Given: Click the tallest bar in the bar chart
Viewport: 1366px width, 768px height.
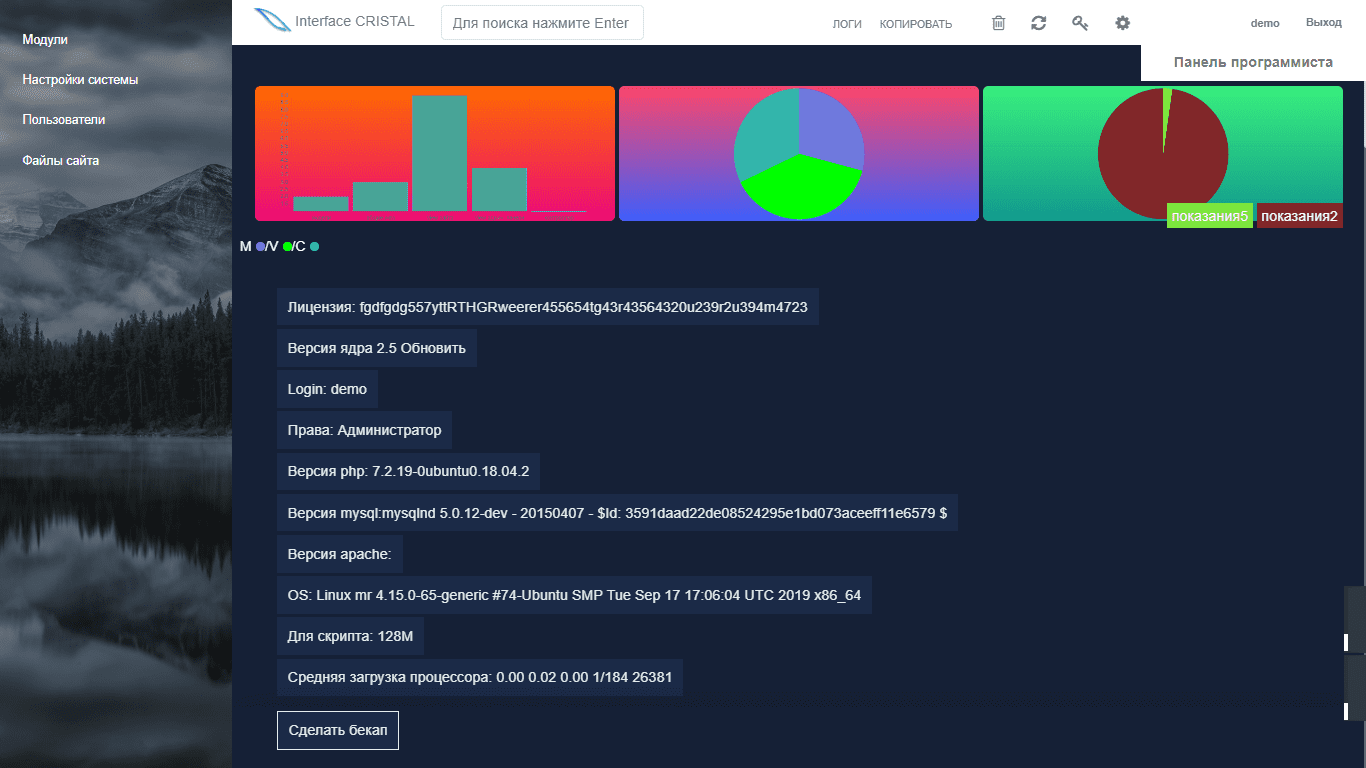Looking at the screenshot, I should point(439,153).
